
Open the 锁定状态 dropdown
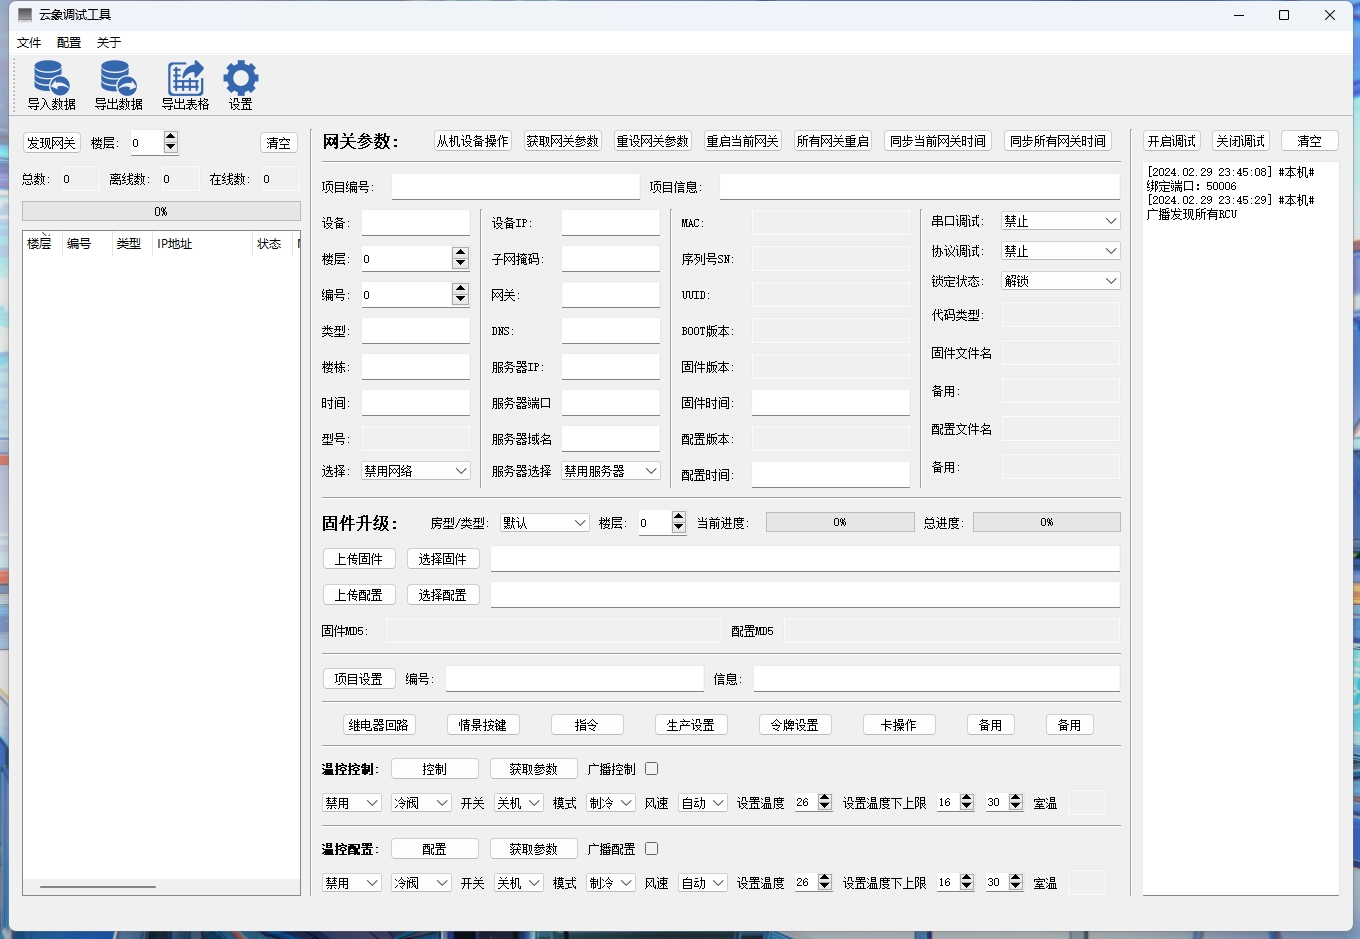[x=1060, y=281]
